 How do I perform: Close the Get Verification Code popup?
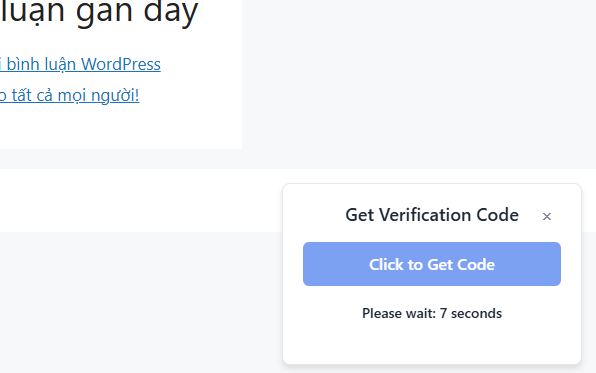[547, 216]
